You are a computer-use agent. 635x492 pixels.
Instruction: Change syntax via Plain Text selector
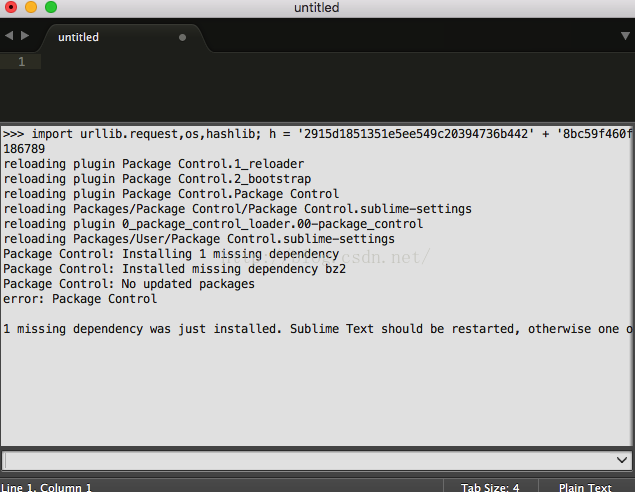coord(585,487)
